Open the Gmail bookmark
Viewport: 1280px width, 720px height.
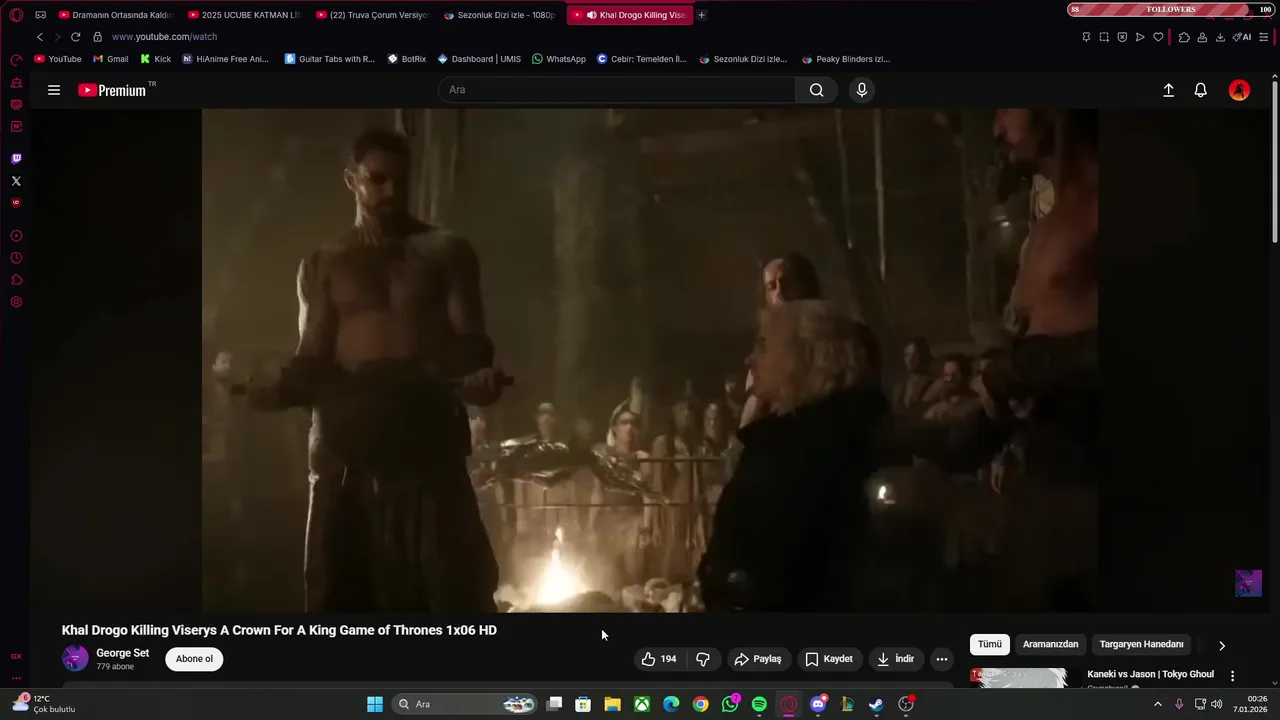(111, 59)
